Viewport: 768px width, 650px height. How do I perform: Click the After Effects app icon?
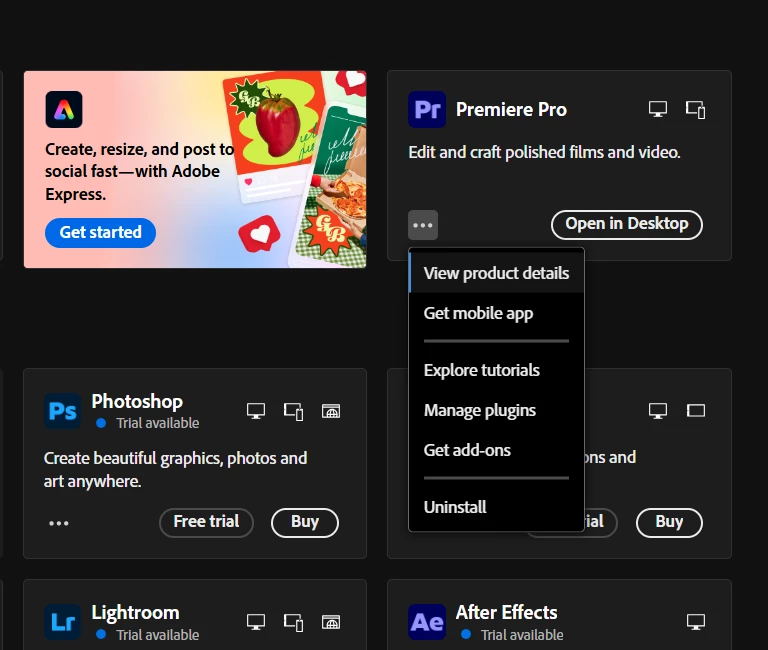(x=427, y=622)
